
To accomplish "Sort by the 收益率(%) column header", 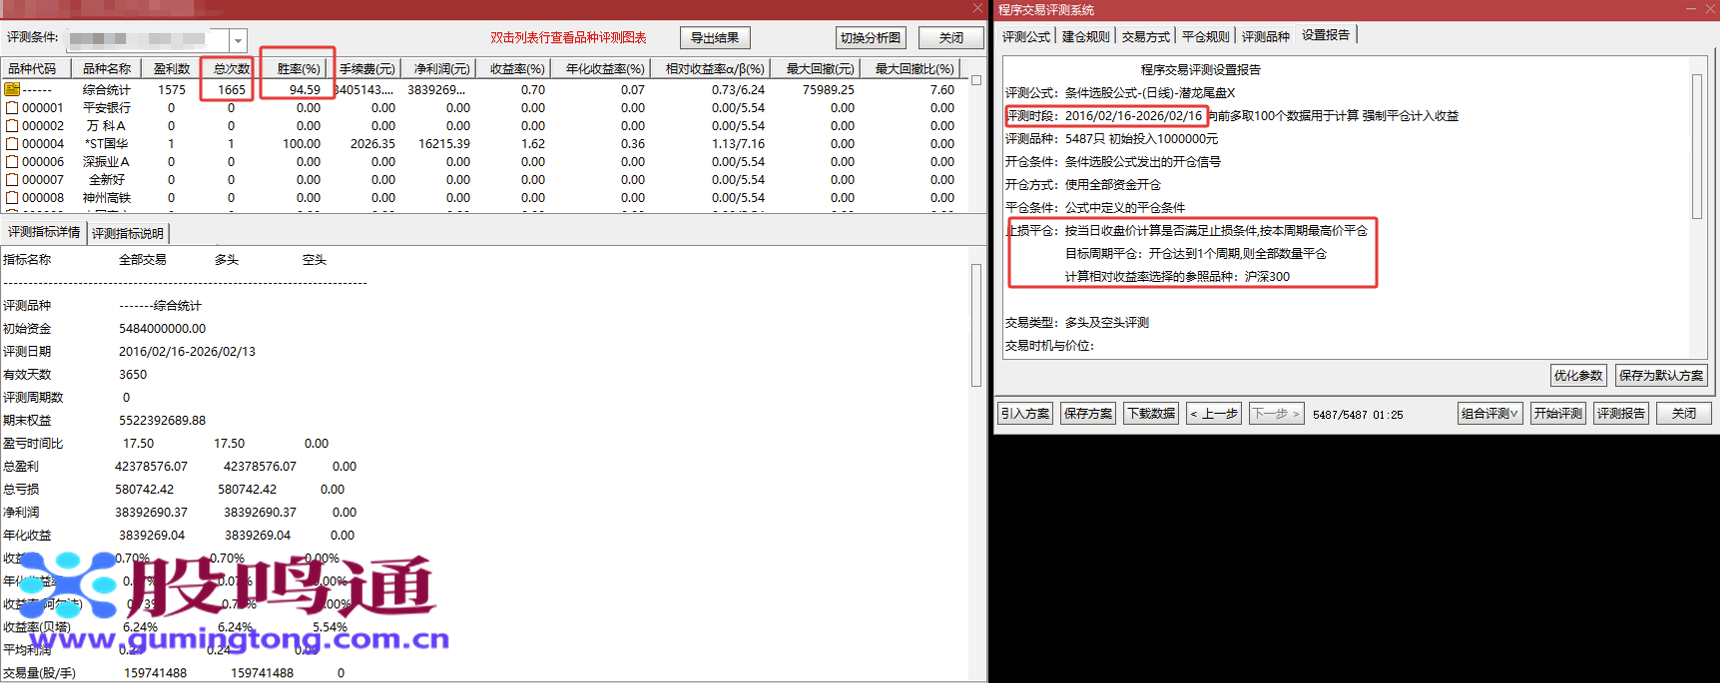I will [x=516, y=69].
